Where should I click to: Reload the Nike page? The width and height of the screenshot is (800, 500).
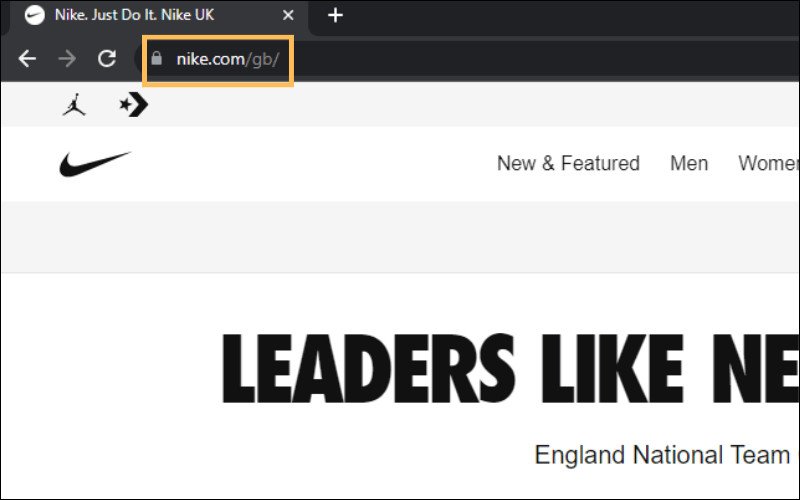click(x=107, y=59)
